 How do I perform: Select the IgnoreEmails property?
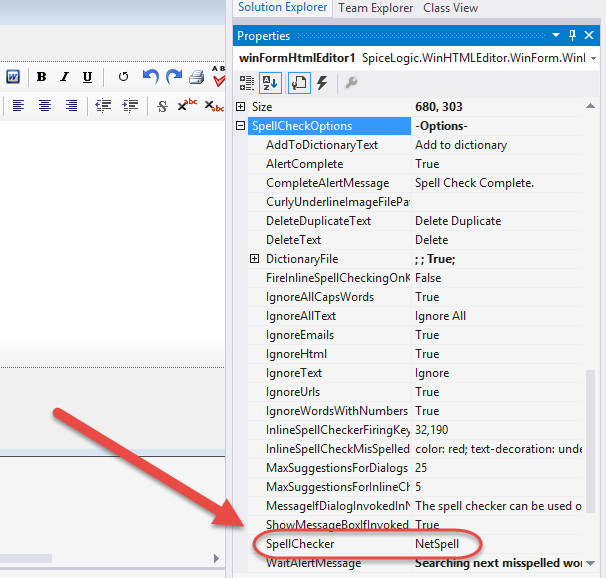point(300,335)
